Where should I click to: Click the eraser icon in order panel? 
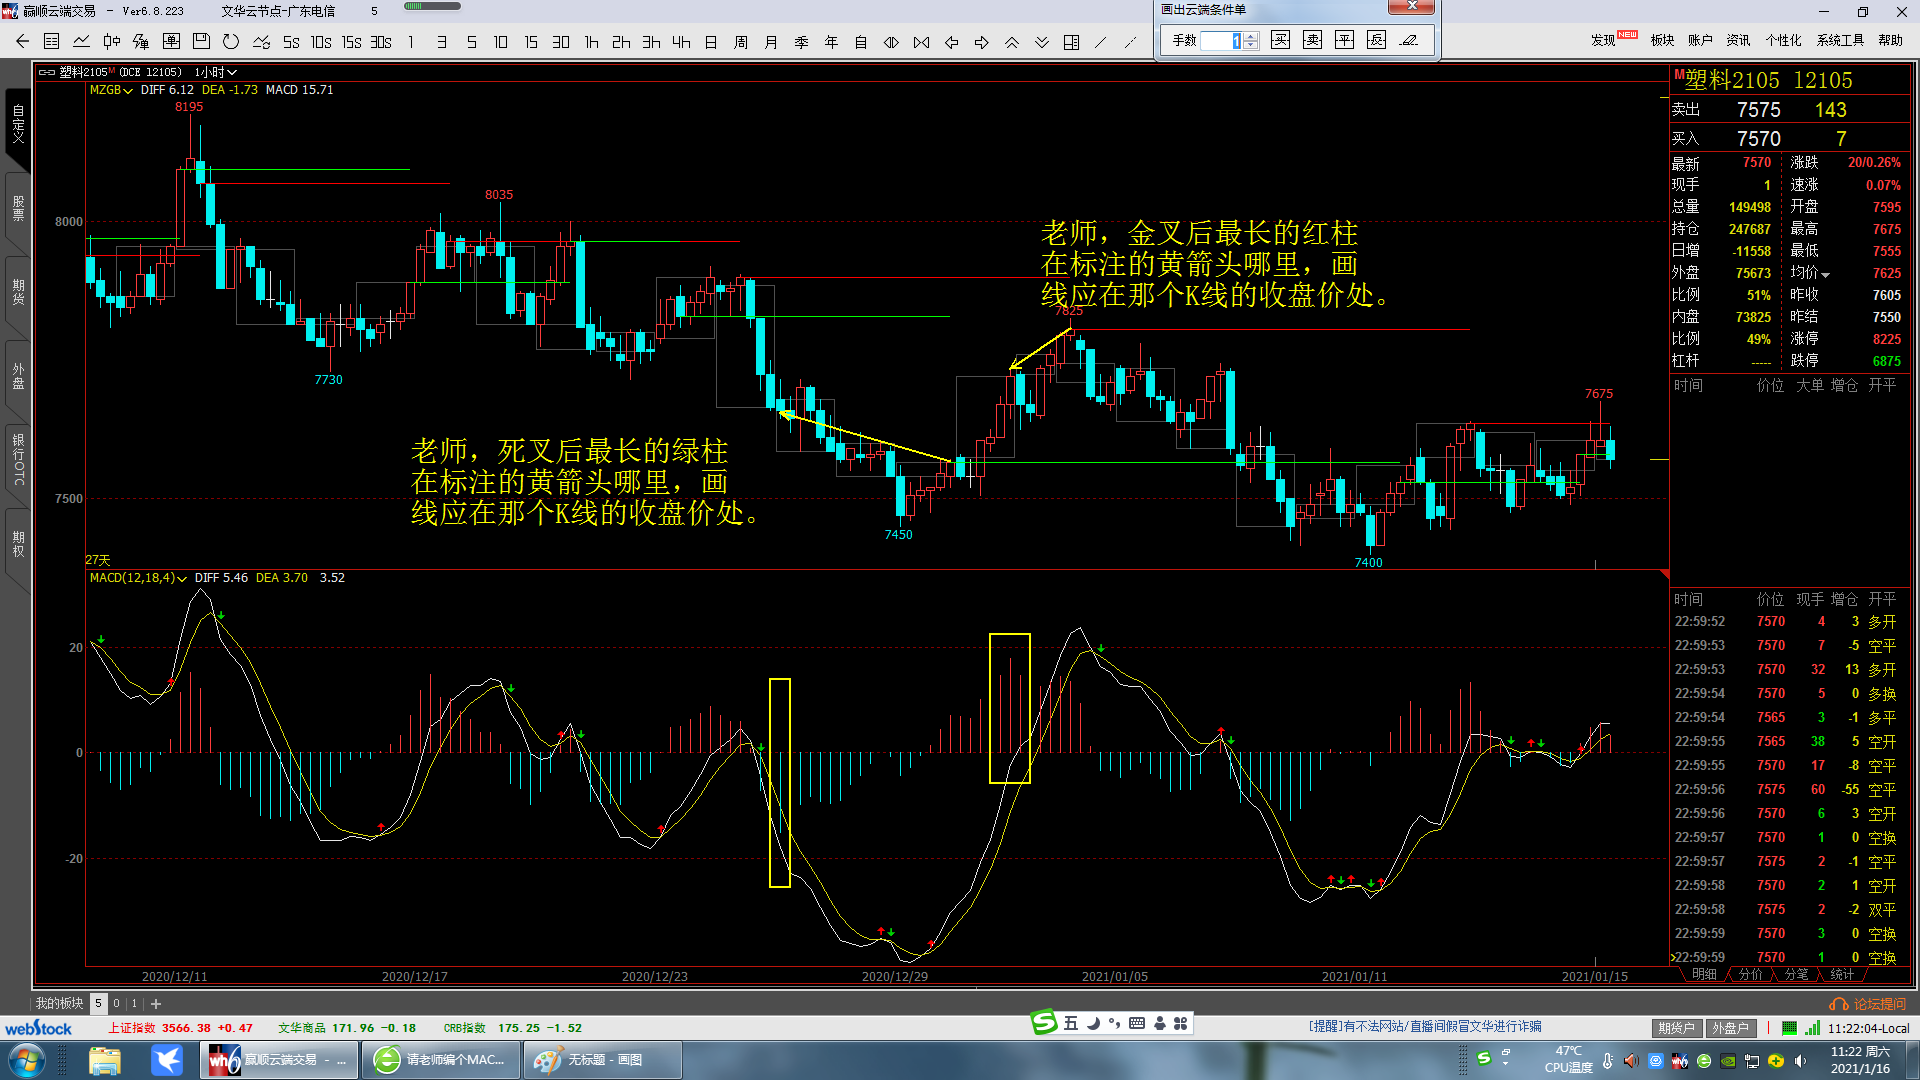coord(1408,40)
